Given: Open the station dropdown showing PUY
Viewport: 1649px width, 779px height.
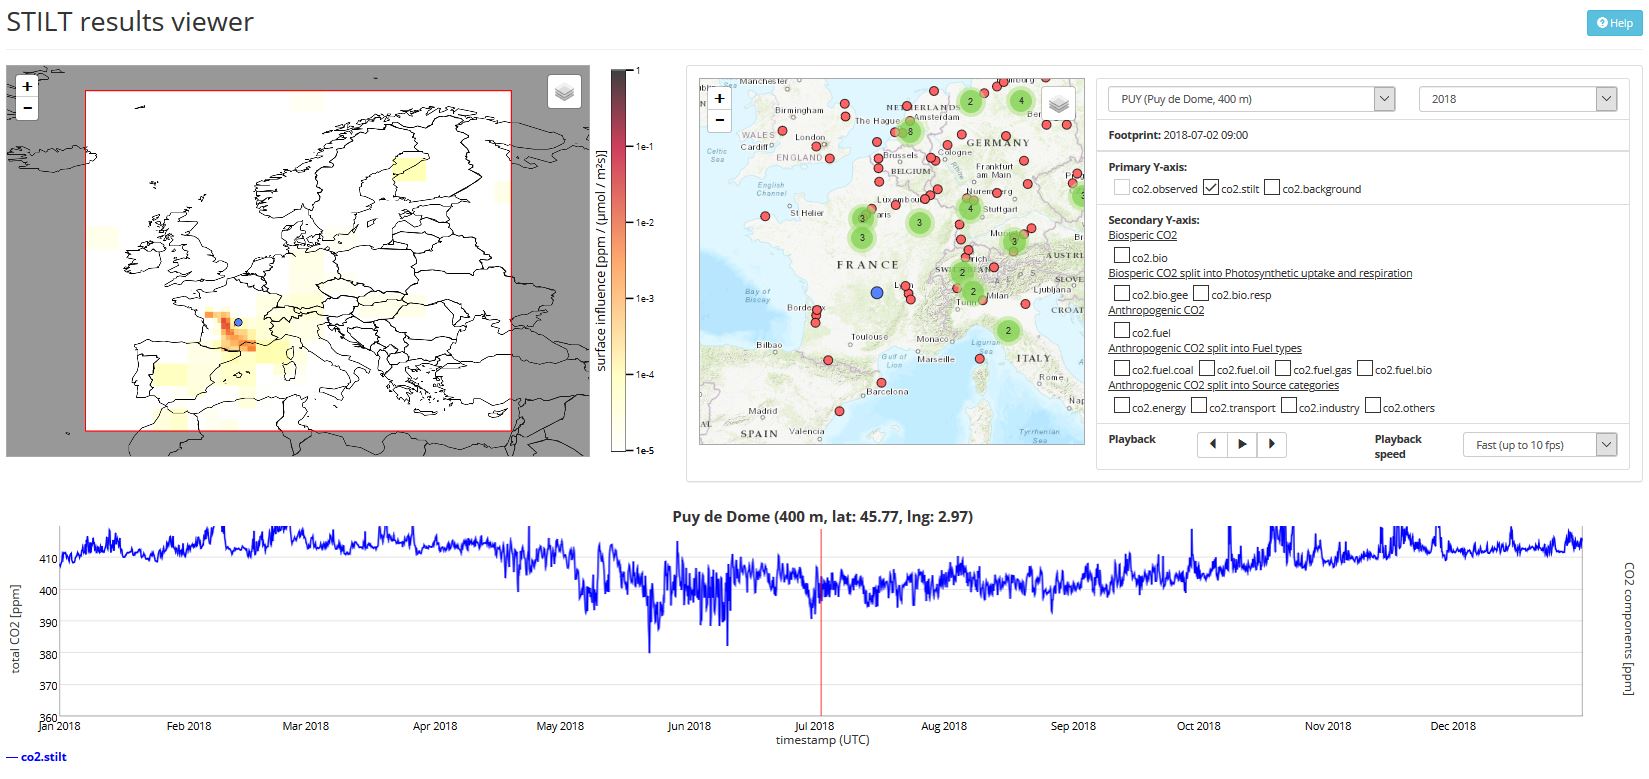Looking at the screenshot, I should (1251, 99).
